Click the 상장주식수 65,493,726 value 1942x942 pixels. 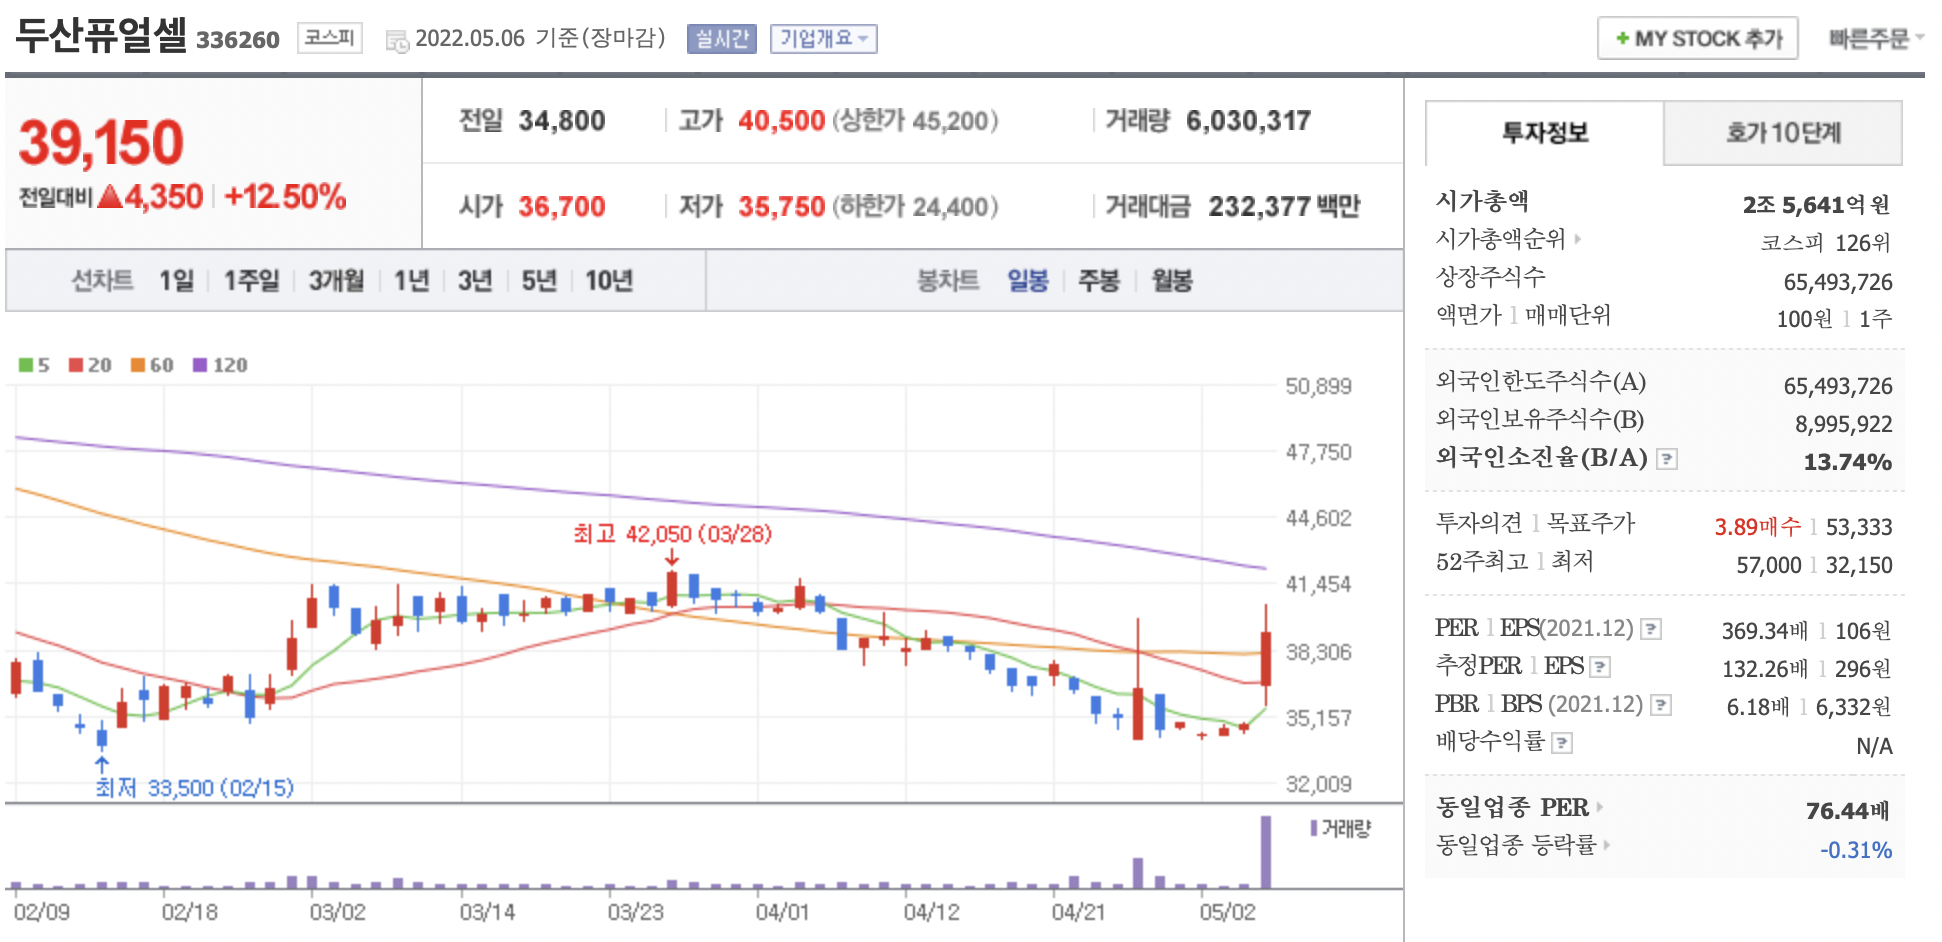[x=1837, y=283]
